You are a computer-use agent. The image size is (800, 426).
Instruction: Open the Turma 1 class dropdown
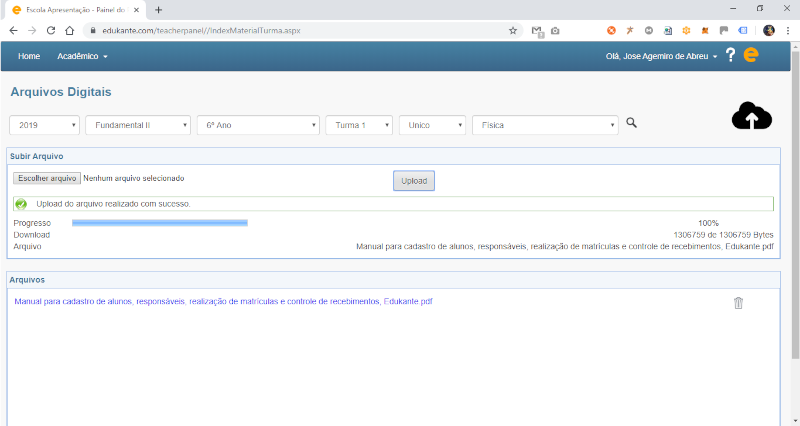pos(359,125)
